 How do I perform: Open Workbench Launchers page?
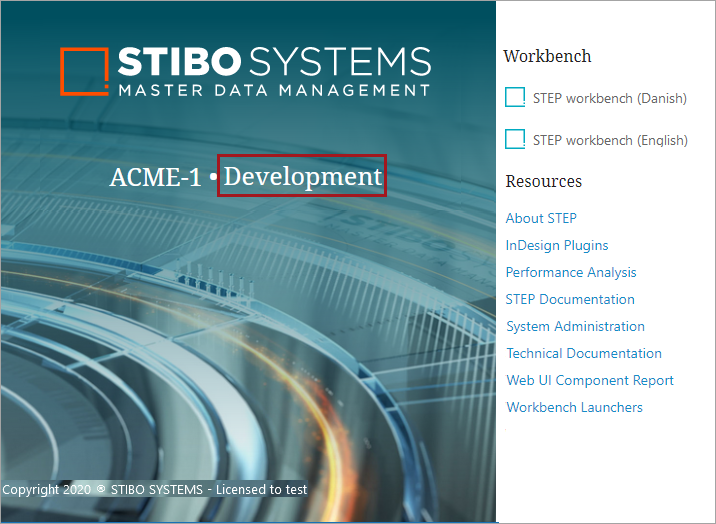[x=574, y=407]
